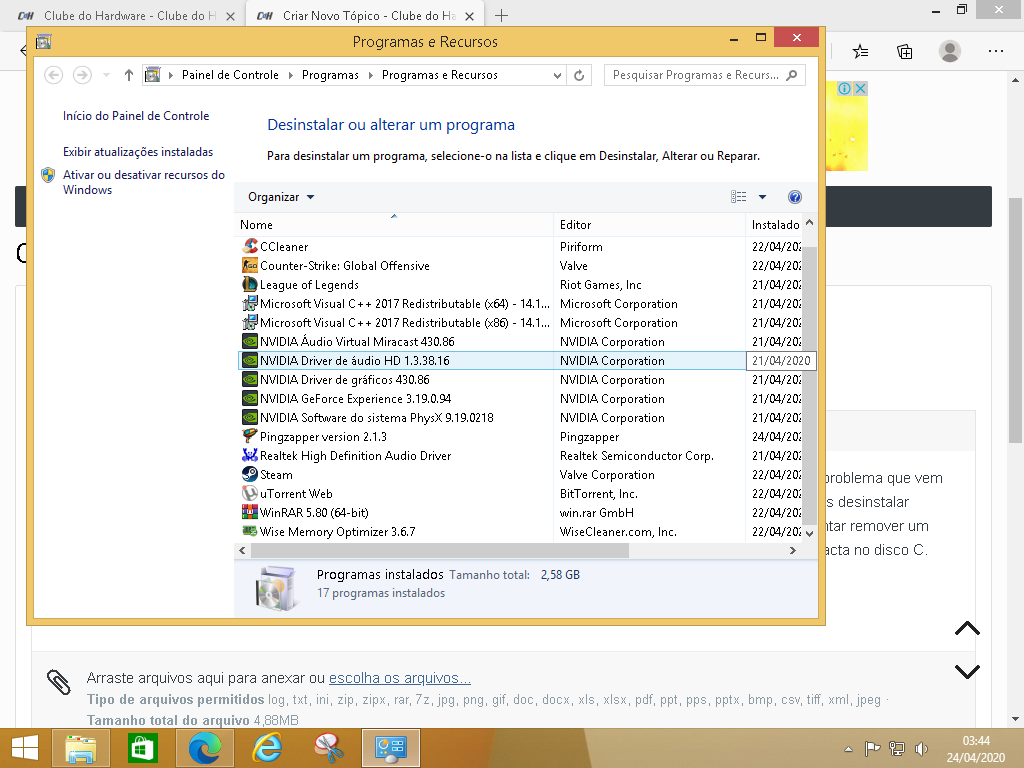Open Ativar ou desativar recursos do Windows
The height and width of the screenshot is (768, 1024).
(144, 182)
